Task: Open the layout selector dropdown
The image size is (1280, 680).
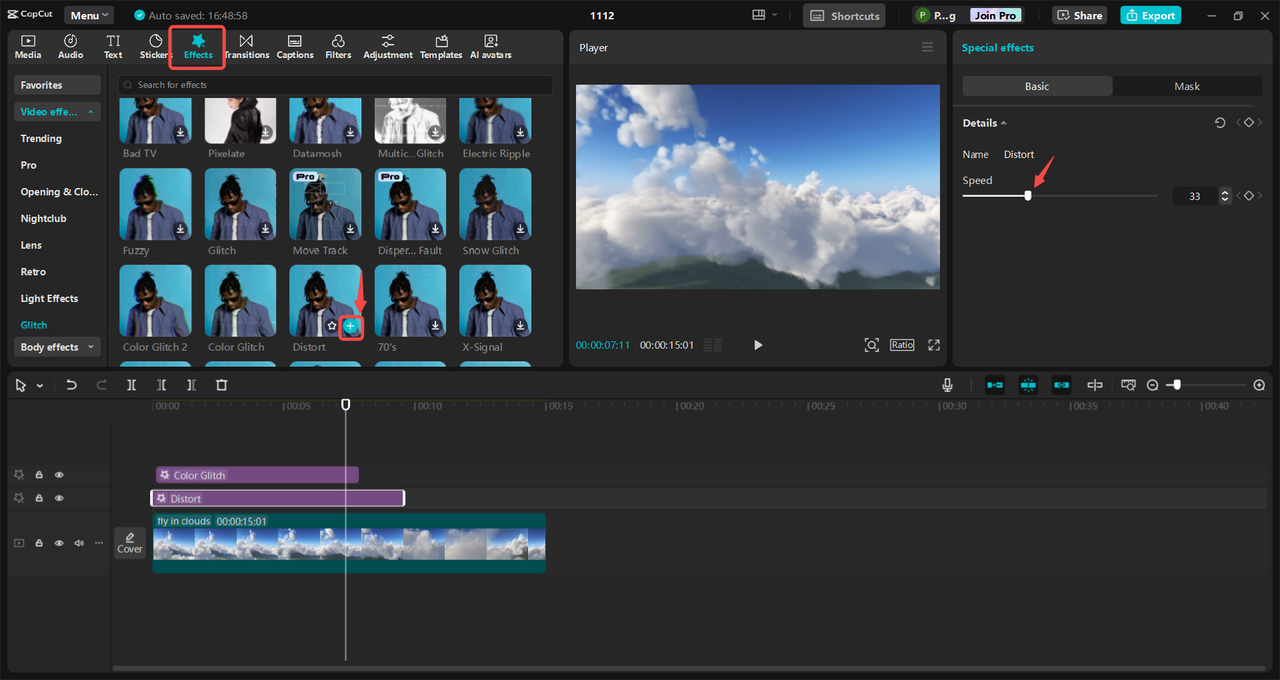Action: tap(764, 16)
